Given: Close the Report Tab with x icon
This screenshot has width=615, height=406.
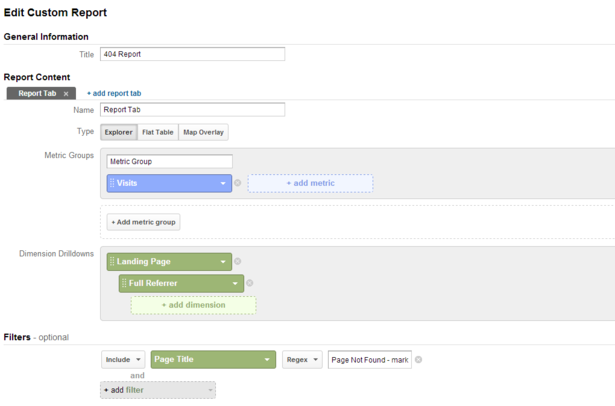Looking at the screenshot, I should pos(66,94).
